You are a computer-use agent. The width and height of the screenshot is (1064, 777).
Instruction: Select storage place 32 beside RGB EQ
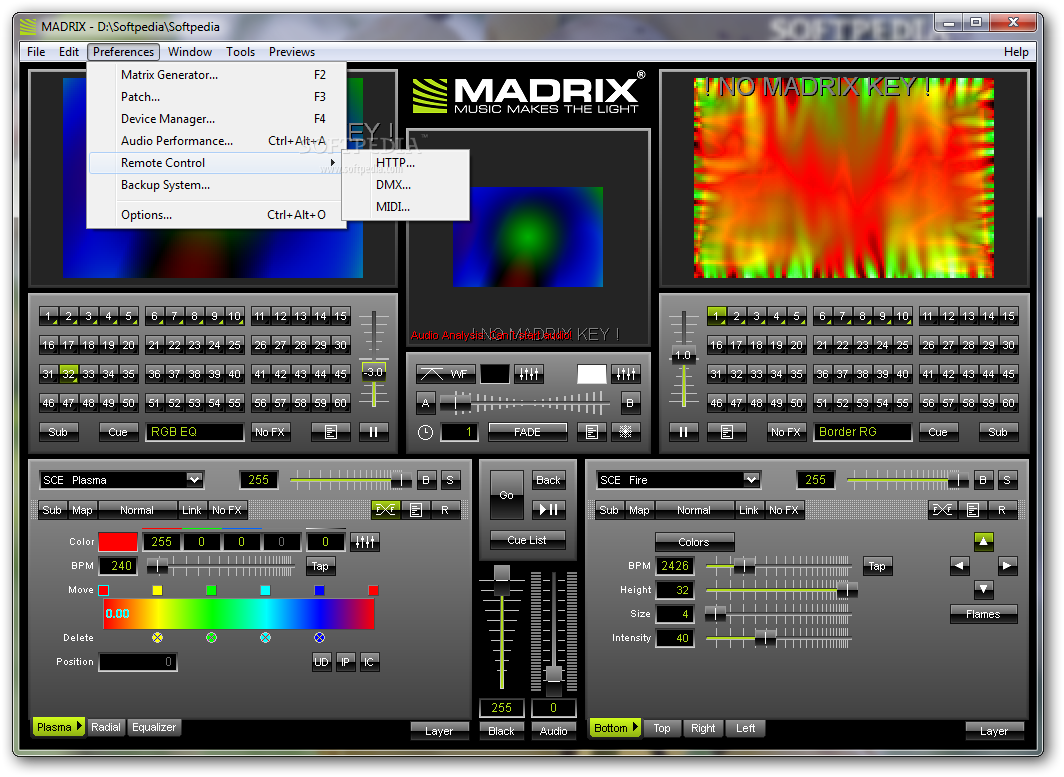click(68, 374)
